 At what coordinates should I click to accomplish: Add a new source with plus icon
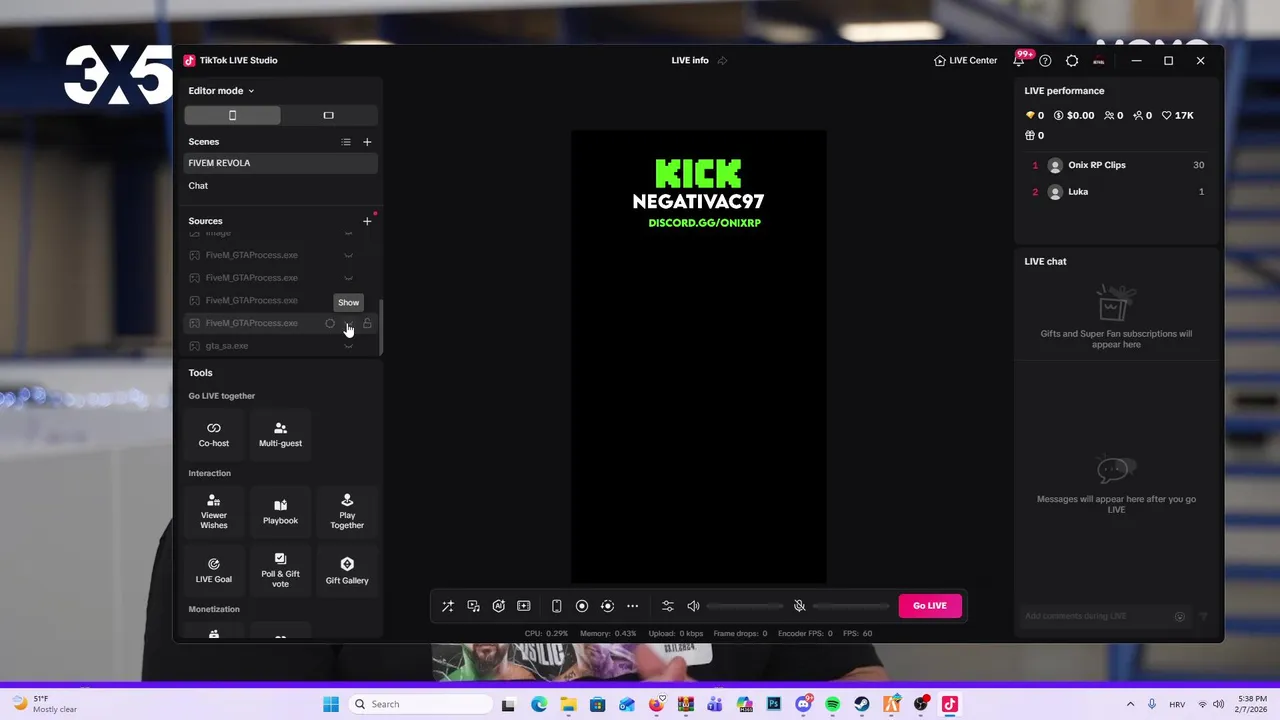click(367, 221)
